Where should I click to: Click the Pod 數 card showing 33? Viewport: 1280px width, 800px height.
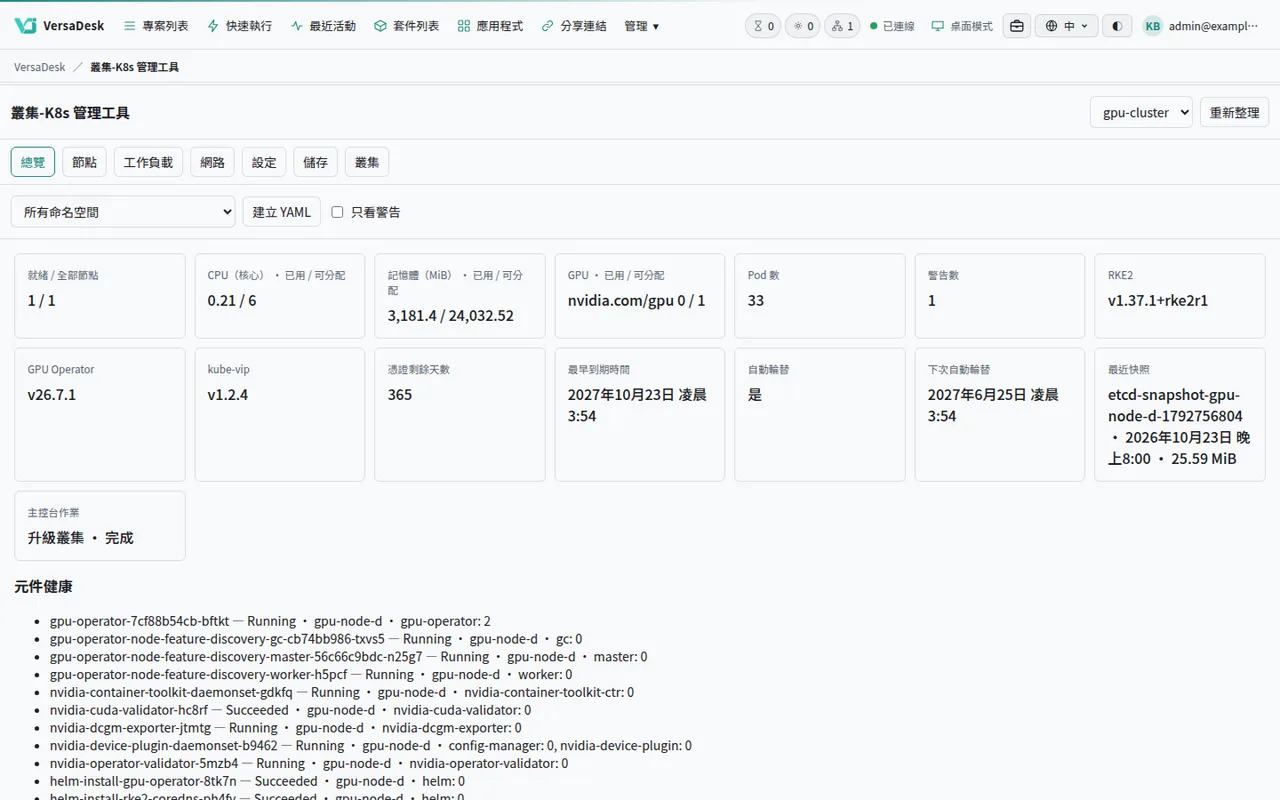tap(820, 296)
